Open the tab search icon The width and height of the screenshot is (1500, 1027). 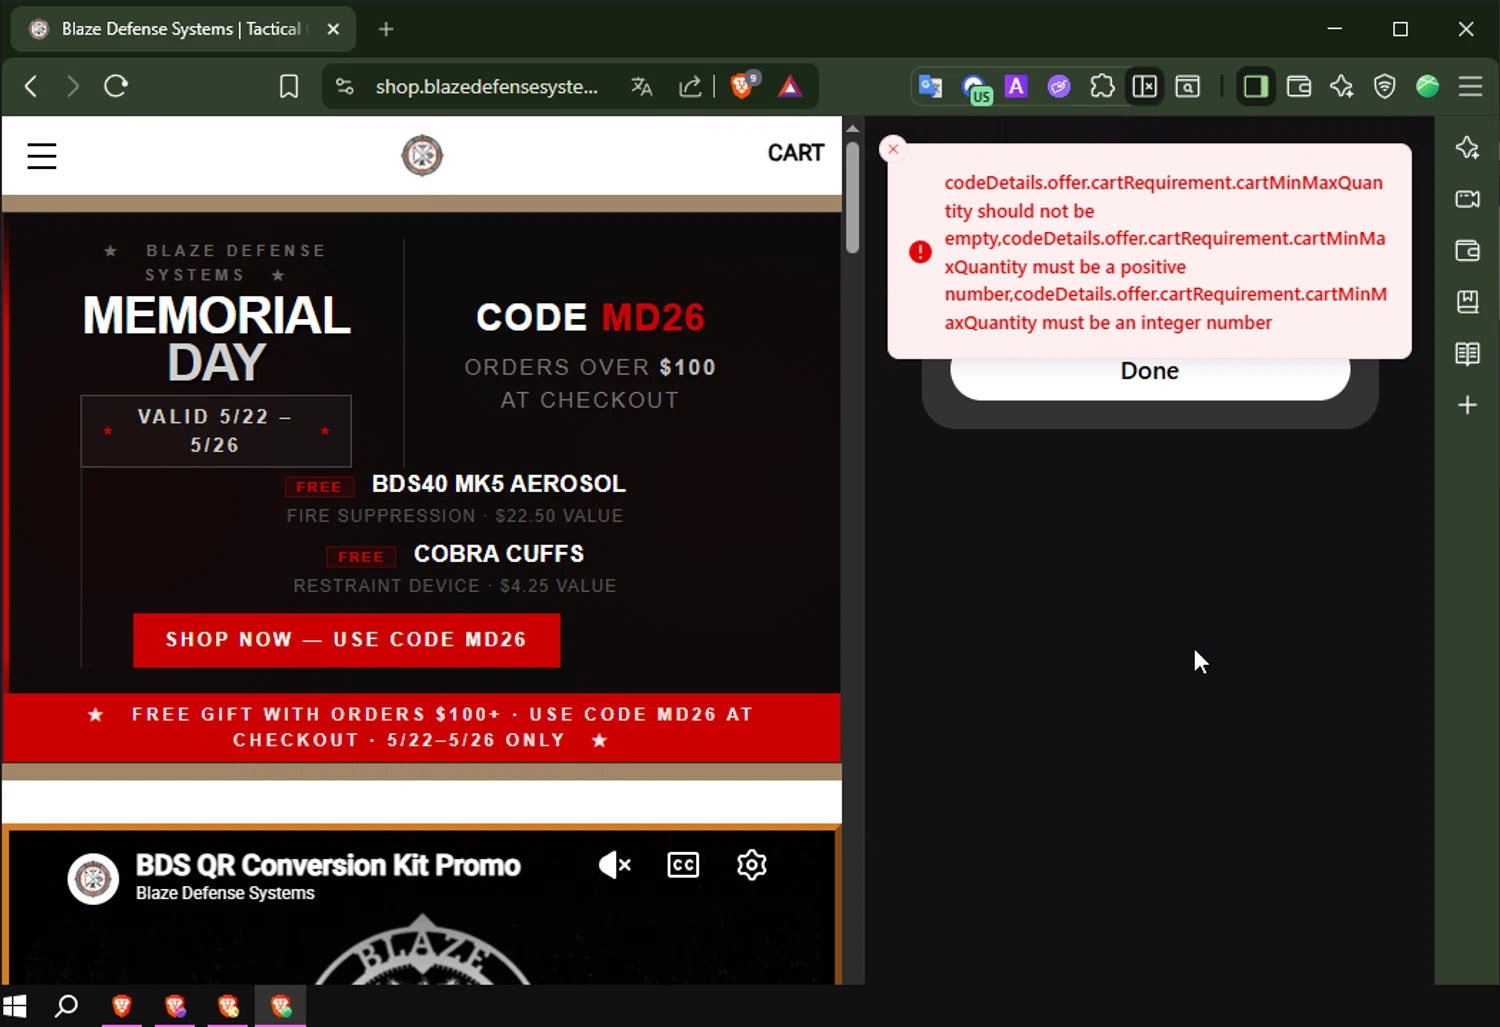1188,87
